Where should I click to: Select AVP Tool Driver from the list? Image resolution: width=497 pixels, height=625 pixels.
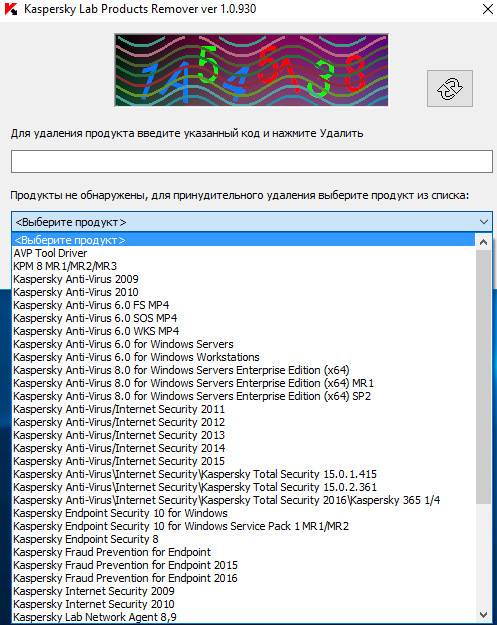pyautogui.click(x=244, y=253)
